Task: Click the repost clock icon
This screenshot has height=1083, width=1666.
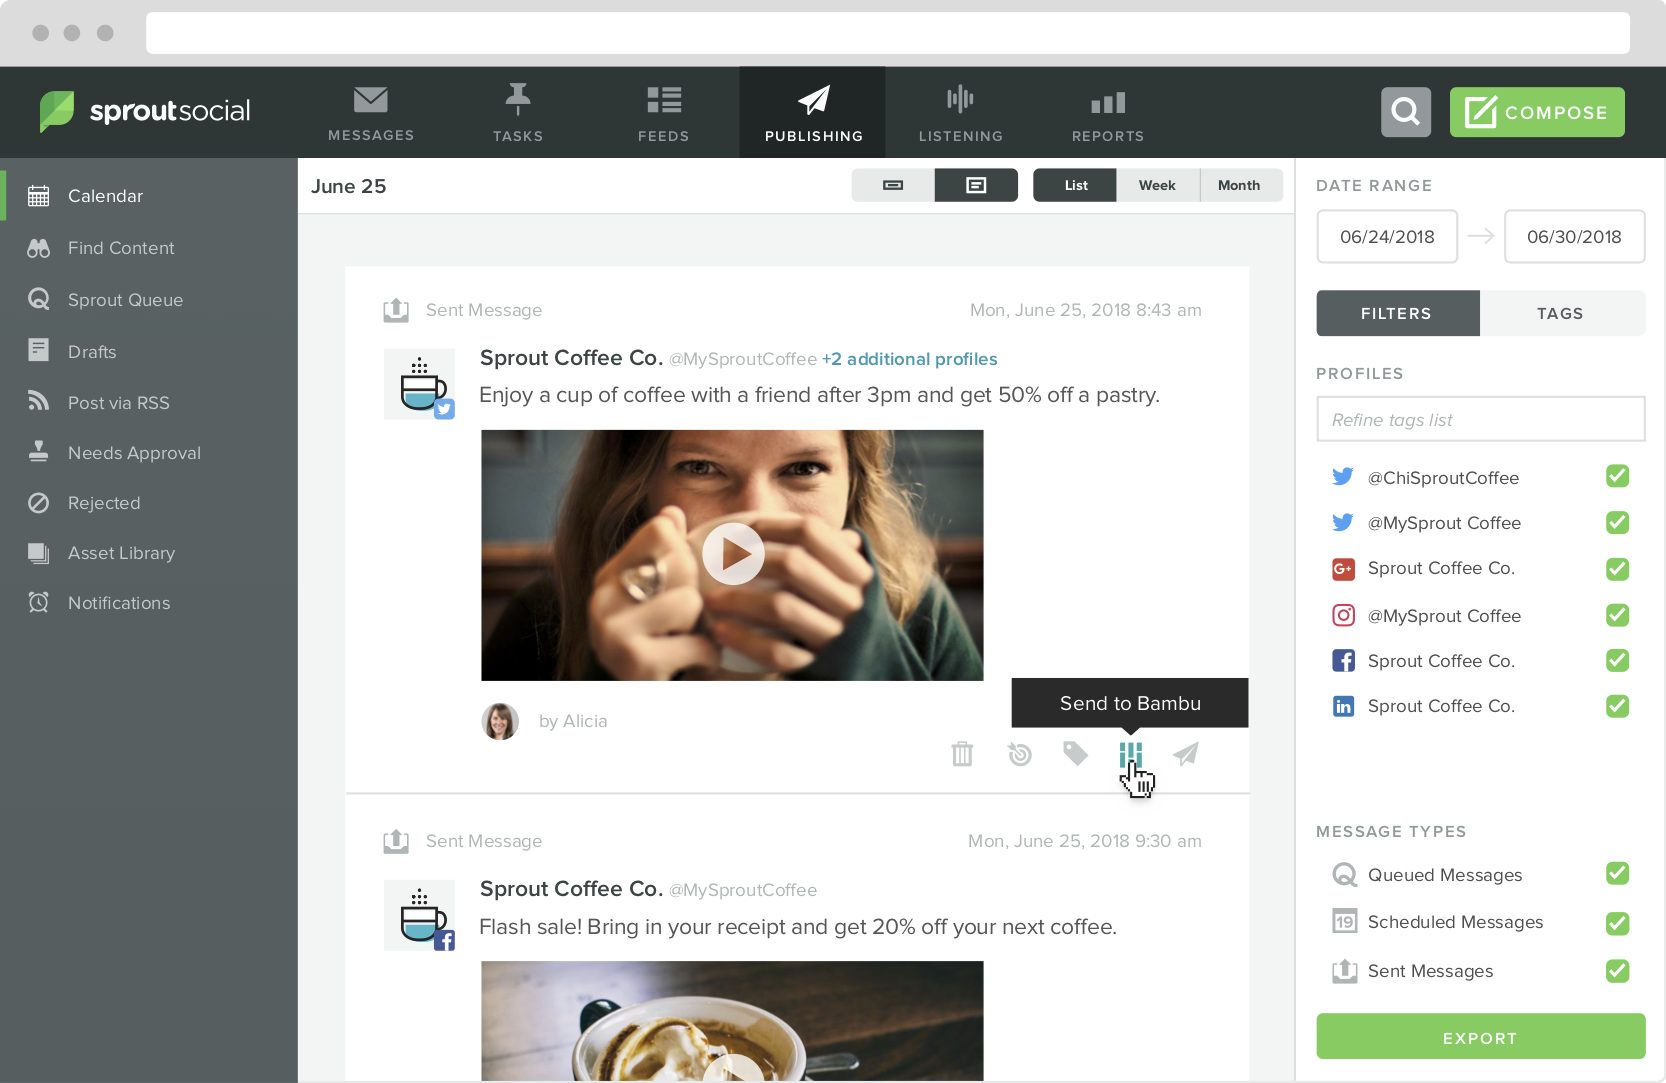Action: (x=1019, y=754)
